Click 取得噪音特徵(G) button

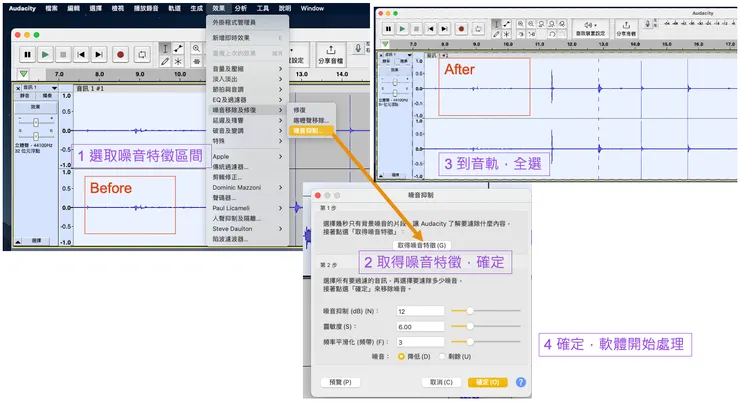[x=422, y=245]
